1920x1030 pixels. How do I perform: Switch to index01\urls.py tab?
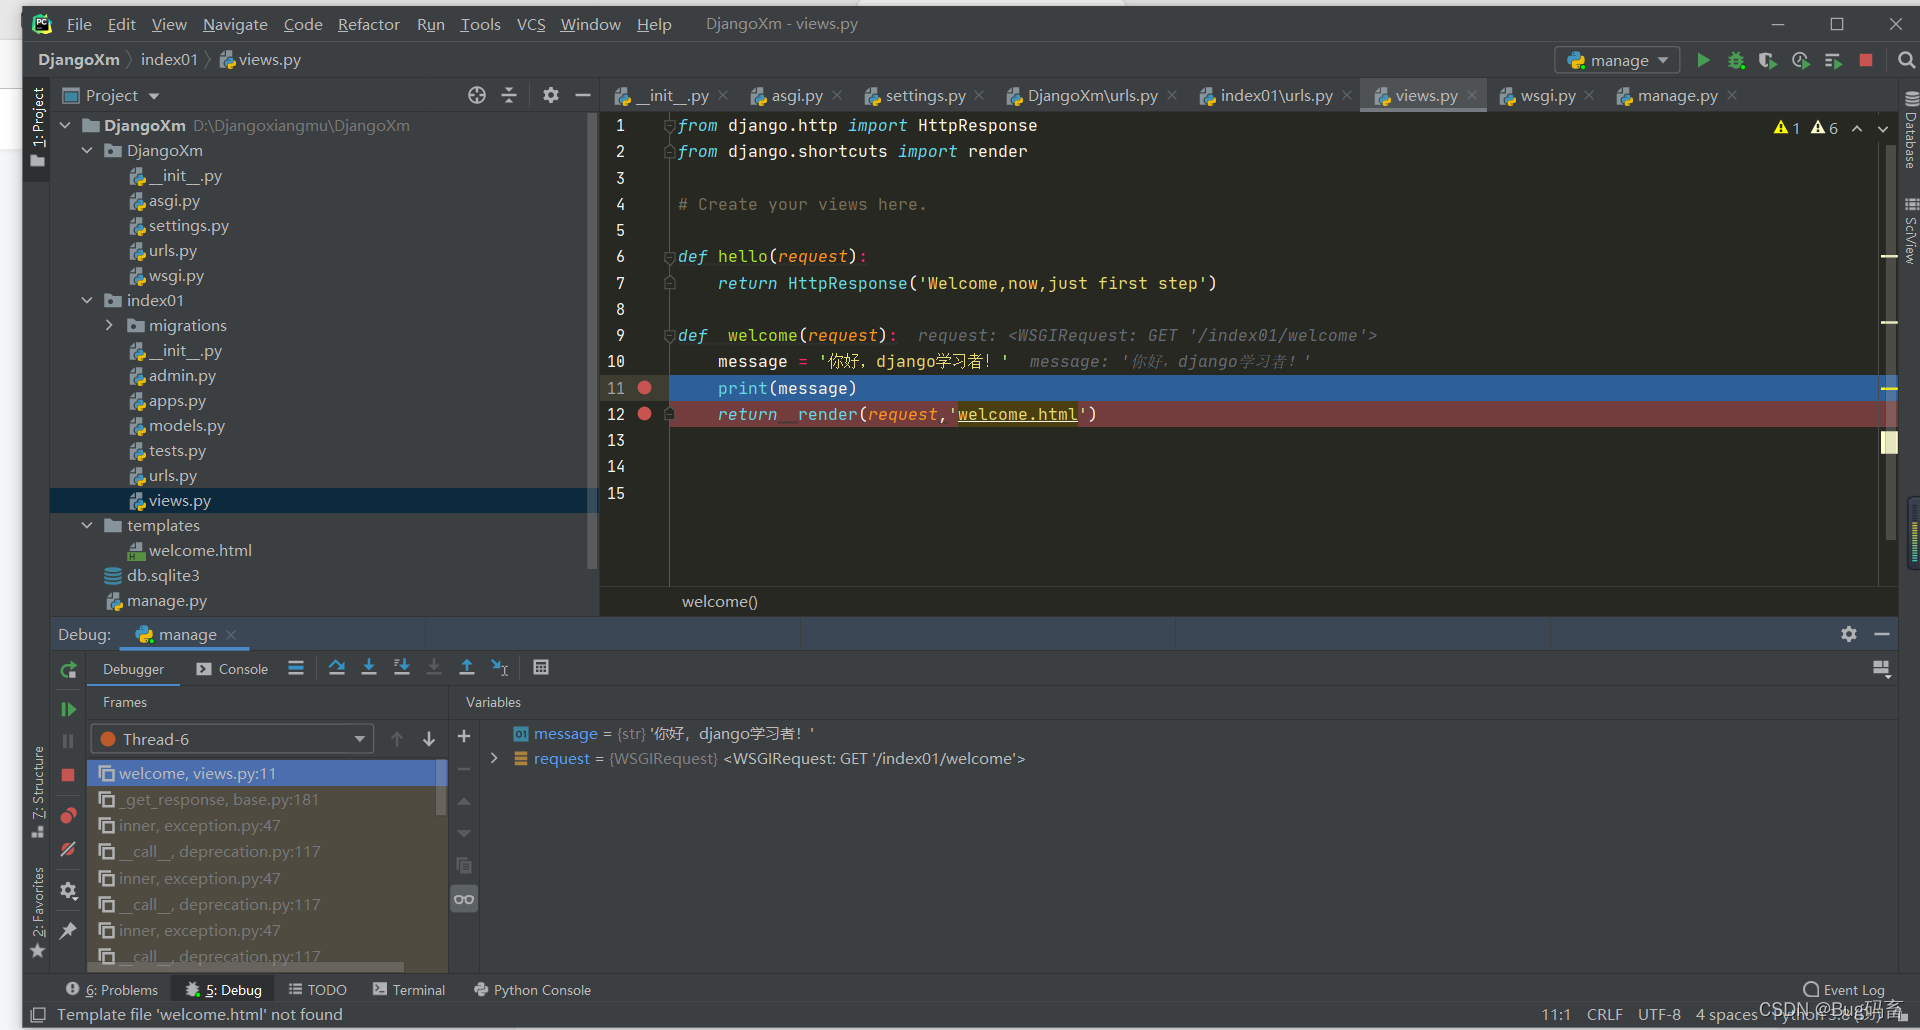(1276, 95)
